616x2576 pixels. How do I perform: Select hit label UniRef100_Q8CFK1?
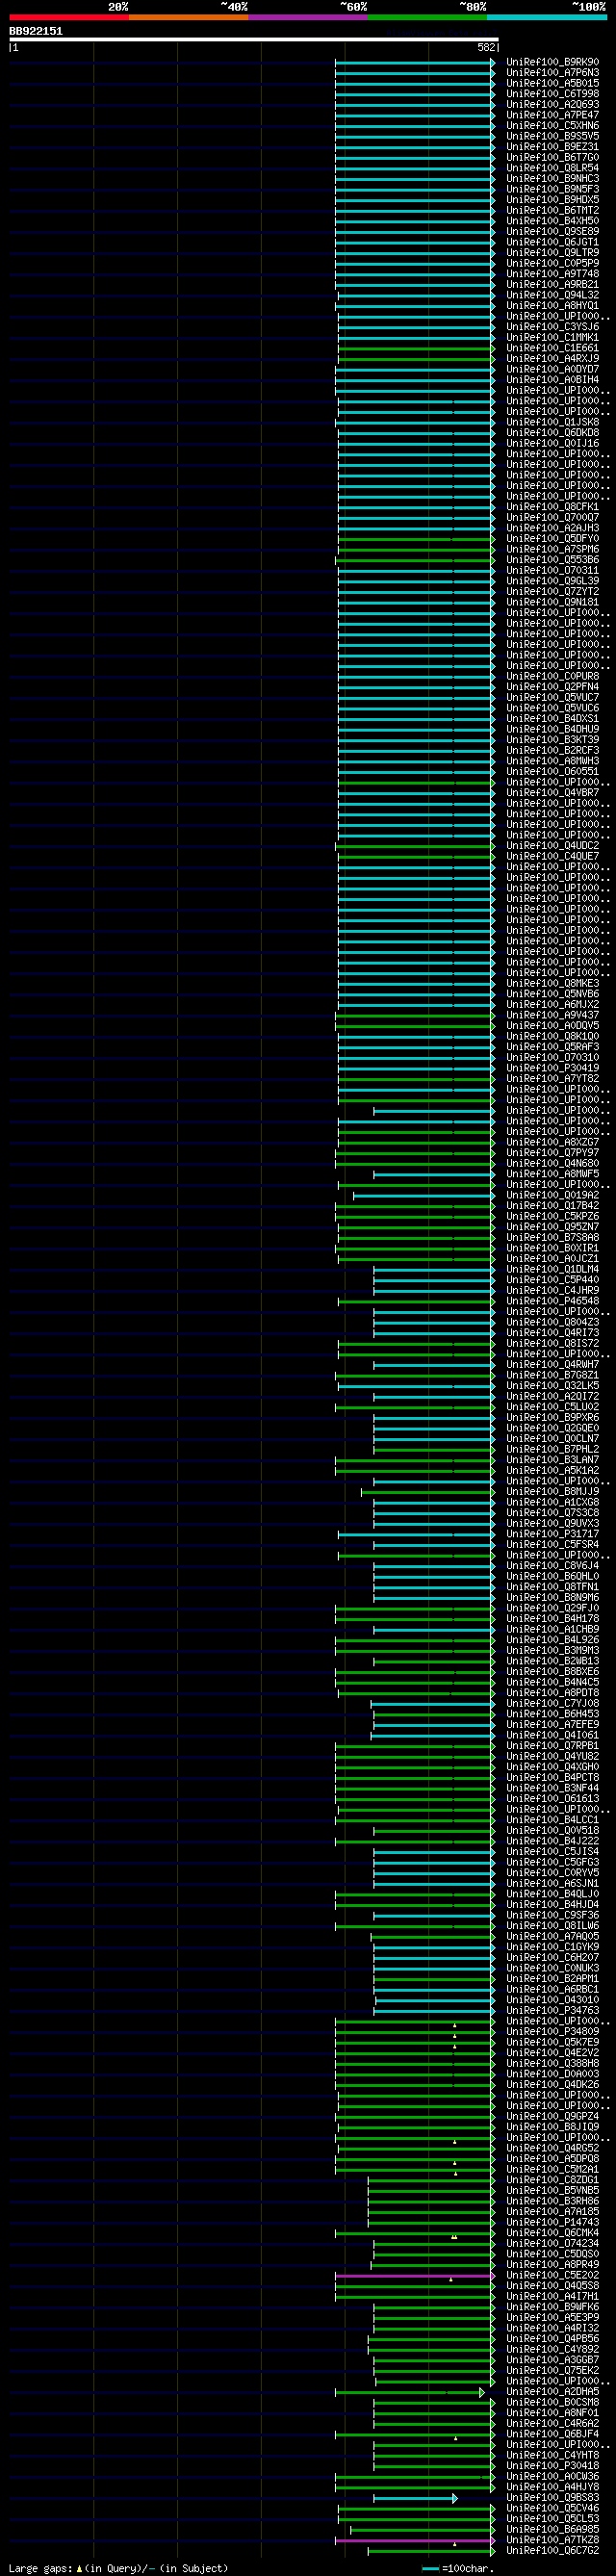tap(553, 507)
